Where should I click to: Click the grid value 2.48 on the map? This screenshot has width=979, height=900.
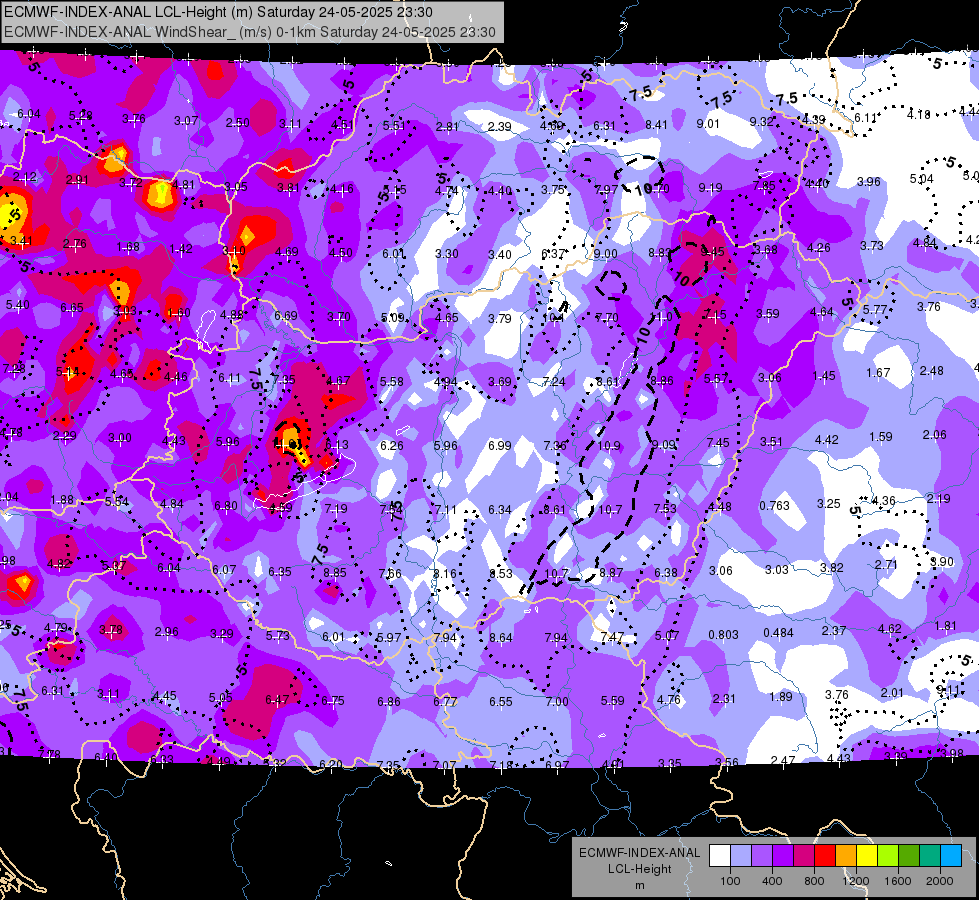point(932,370)
